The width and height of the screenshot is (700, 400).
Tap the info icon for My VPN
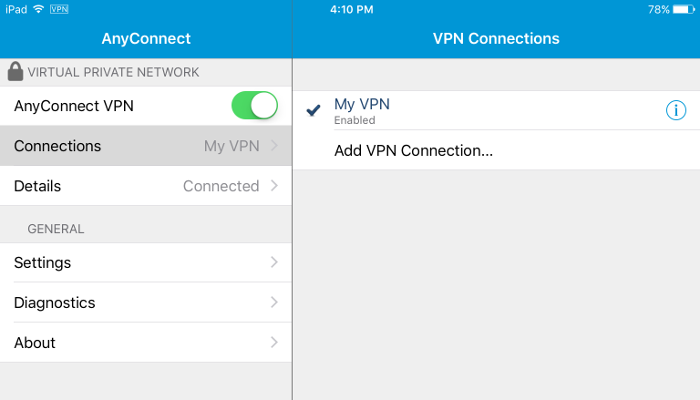pyautogui.click(x=675, y=110)
